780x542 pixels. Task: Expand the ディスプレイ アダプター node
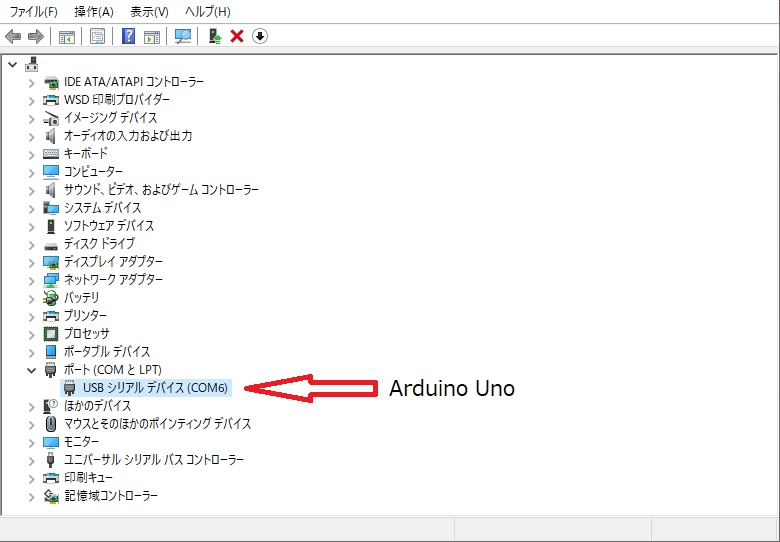32,262
